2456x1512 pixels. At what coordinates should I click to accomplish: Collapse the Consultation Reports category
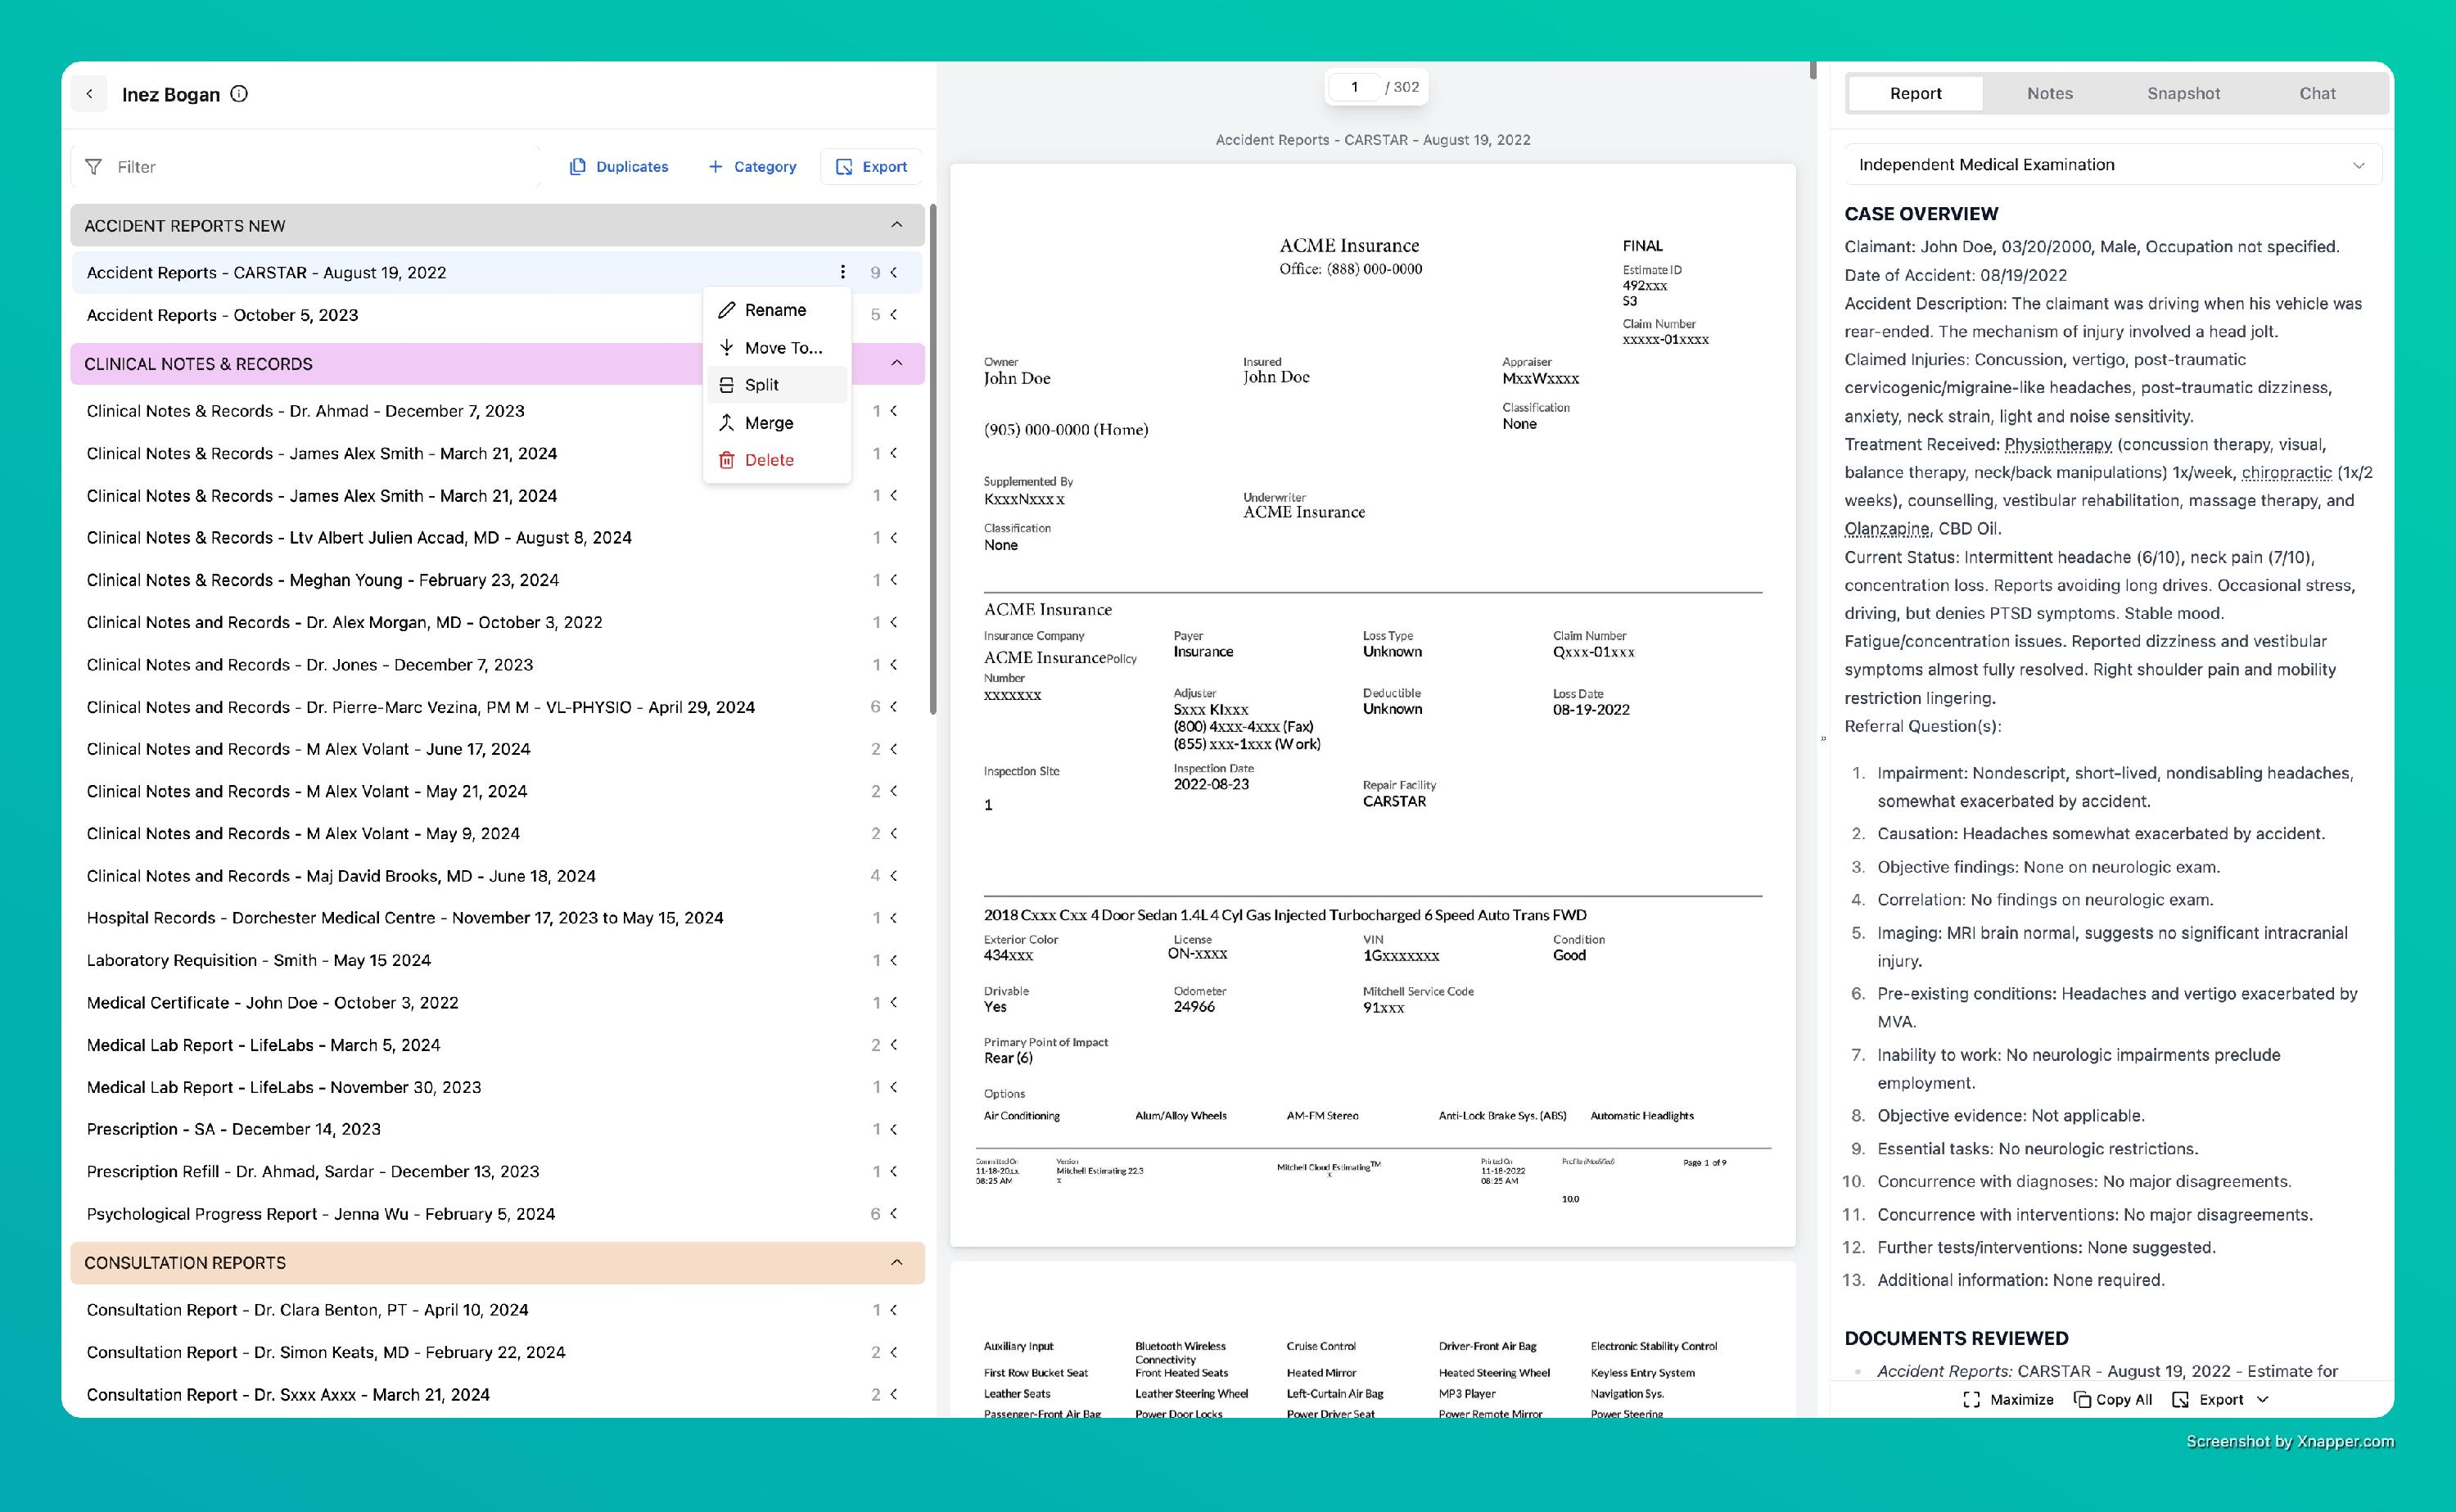click(896, 1262)
